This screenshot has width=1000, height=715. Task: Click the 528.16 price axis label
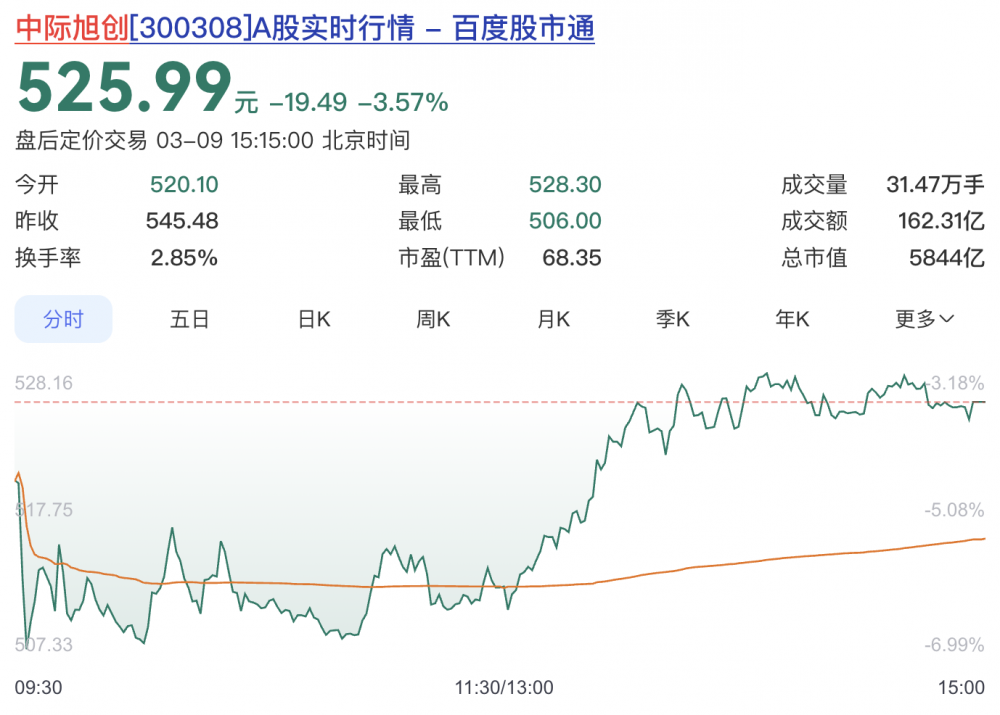(44, 383)
